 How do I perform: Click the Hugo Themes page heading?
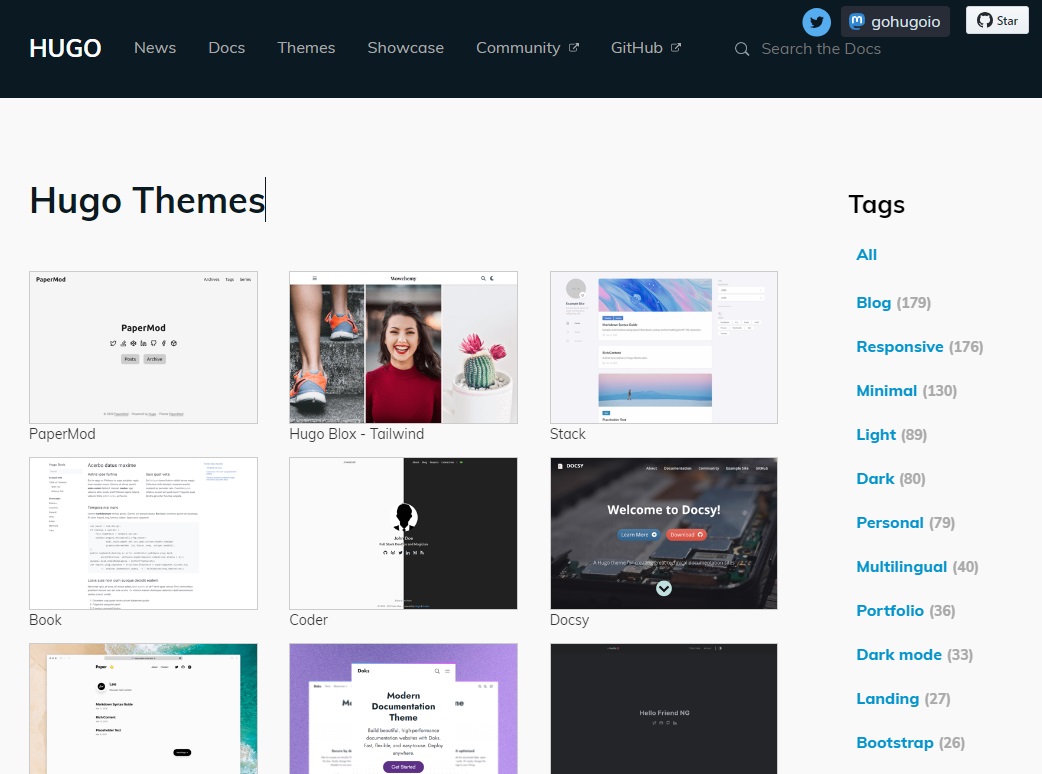tap(148, 200)
